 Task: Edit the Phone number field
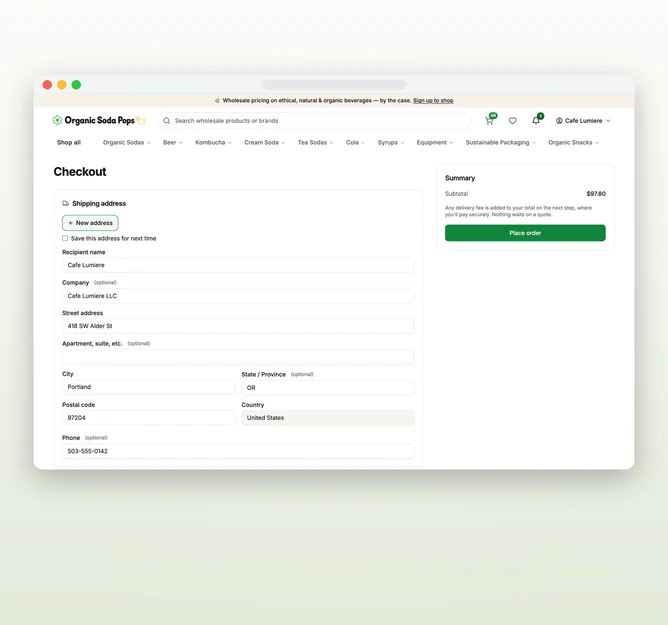238,451
